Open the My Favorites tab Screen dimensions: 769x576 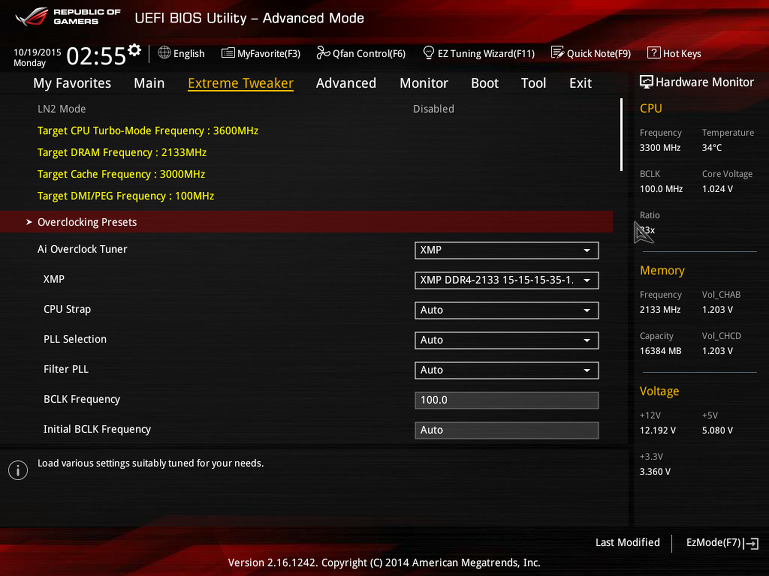point(72,83)
